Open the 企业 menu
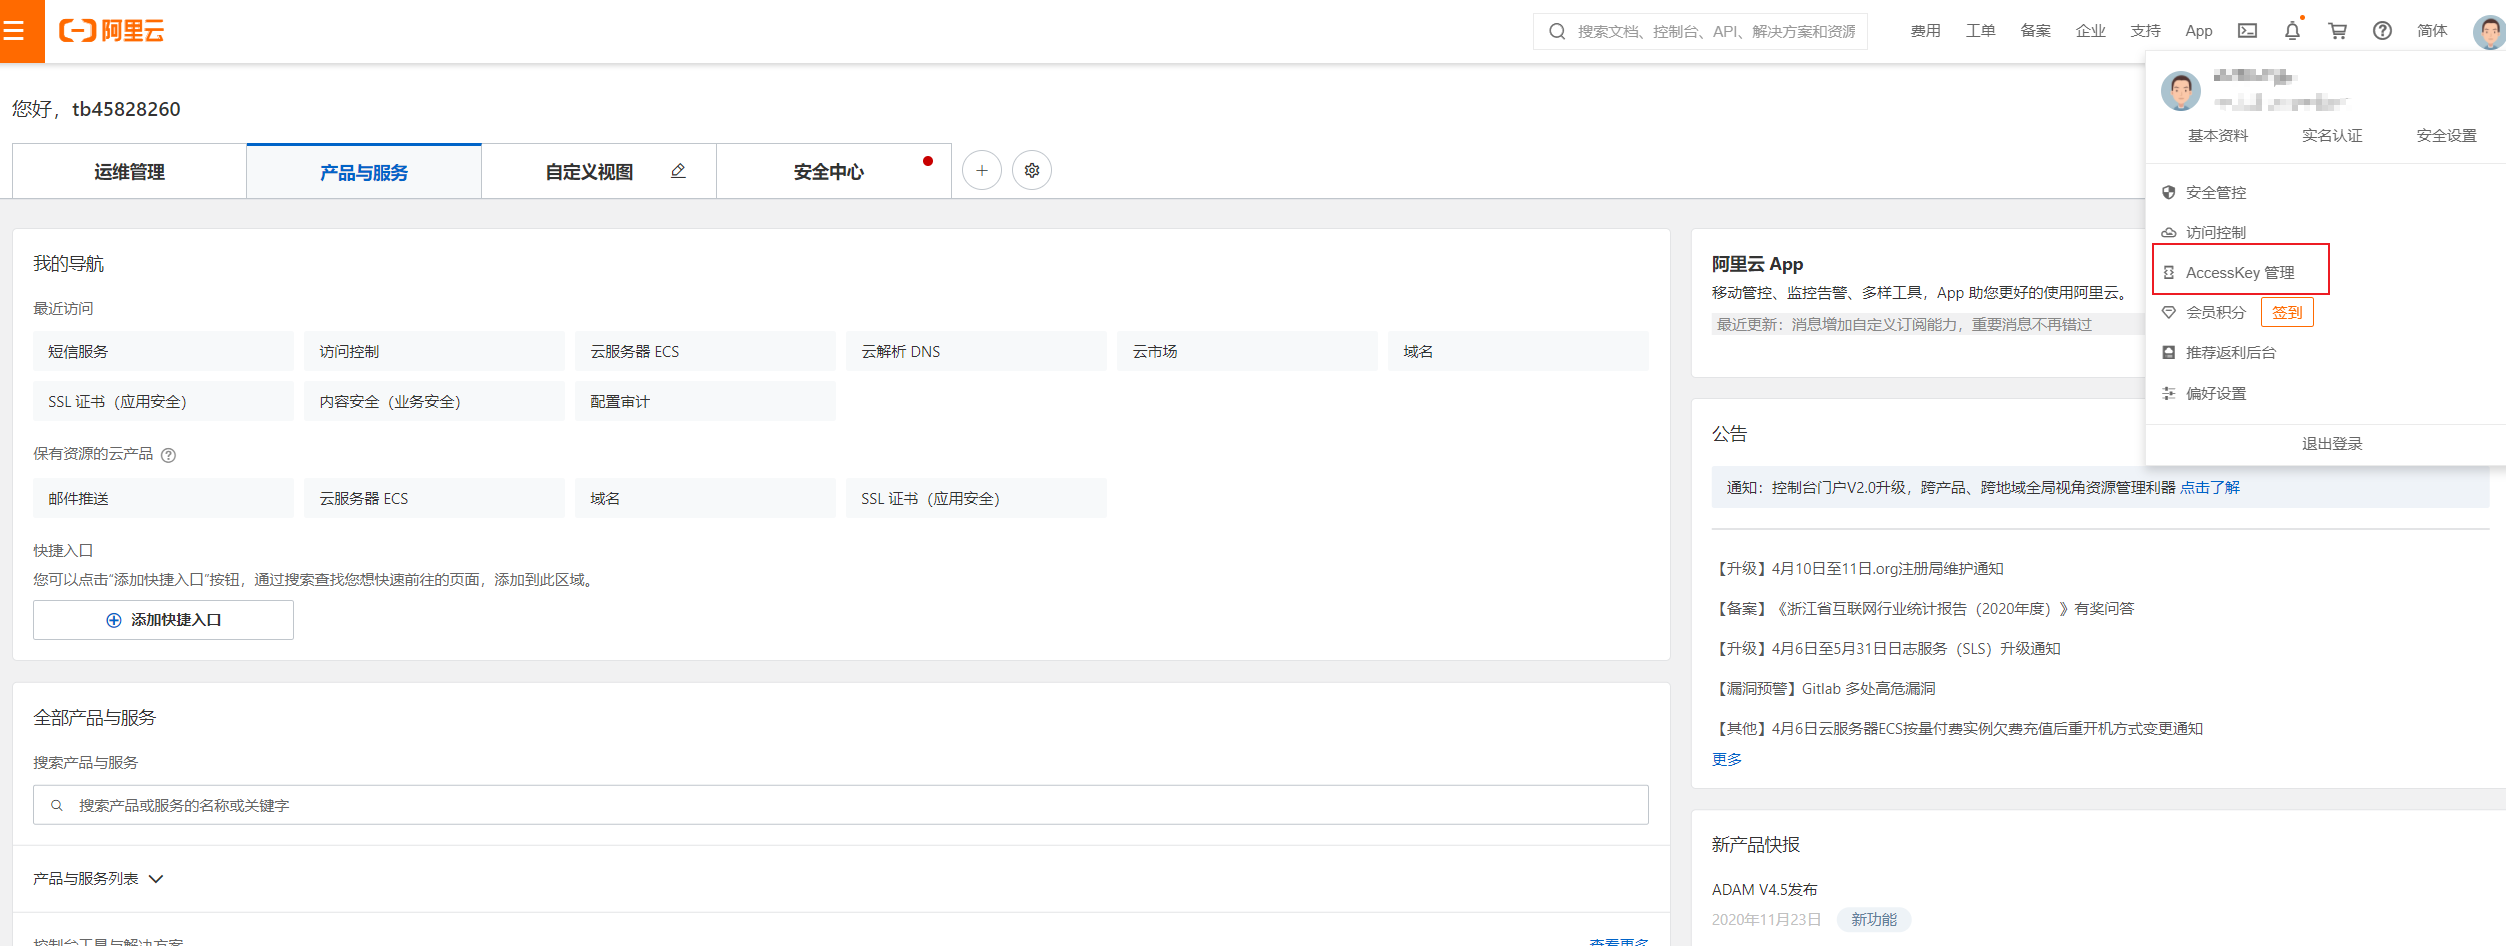This screenshot has width=2506, height=946. (2090, 31)
